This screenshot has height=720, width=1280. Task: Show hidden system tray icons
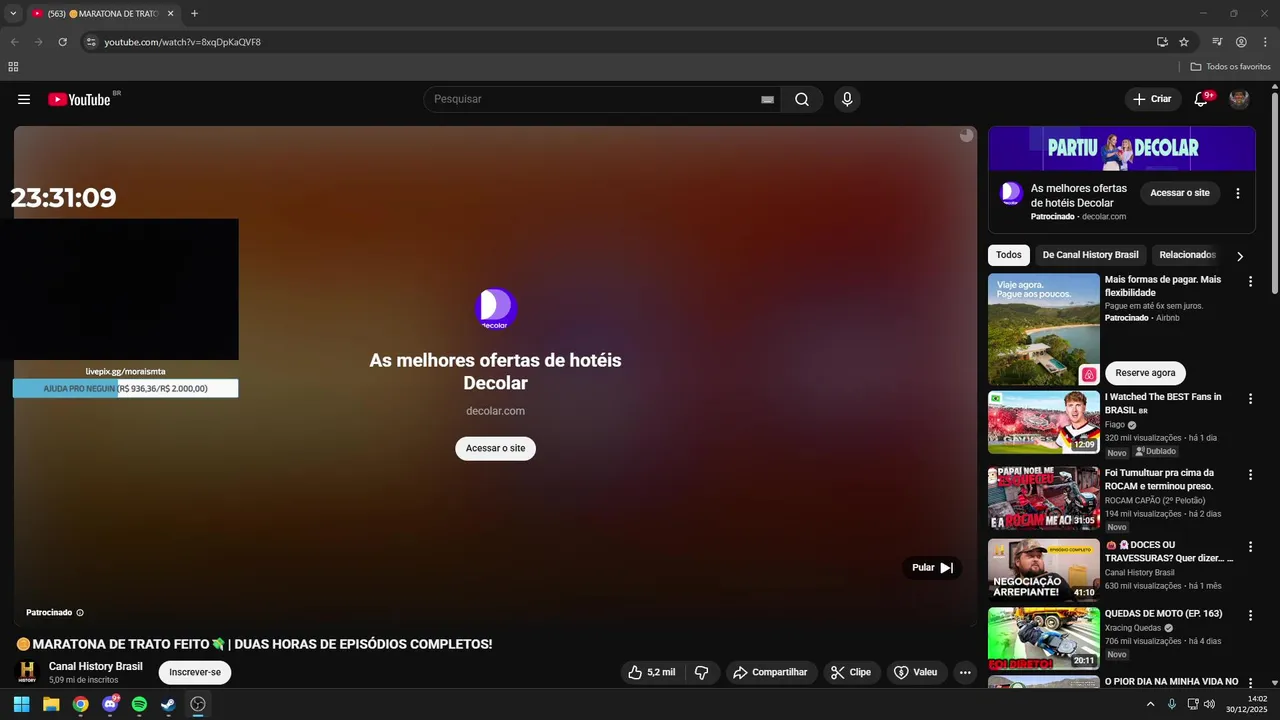pyautogui.click(x=1150, y=705)
